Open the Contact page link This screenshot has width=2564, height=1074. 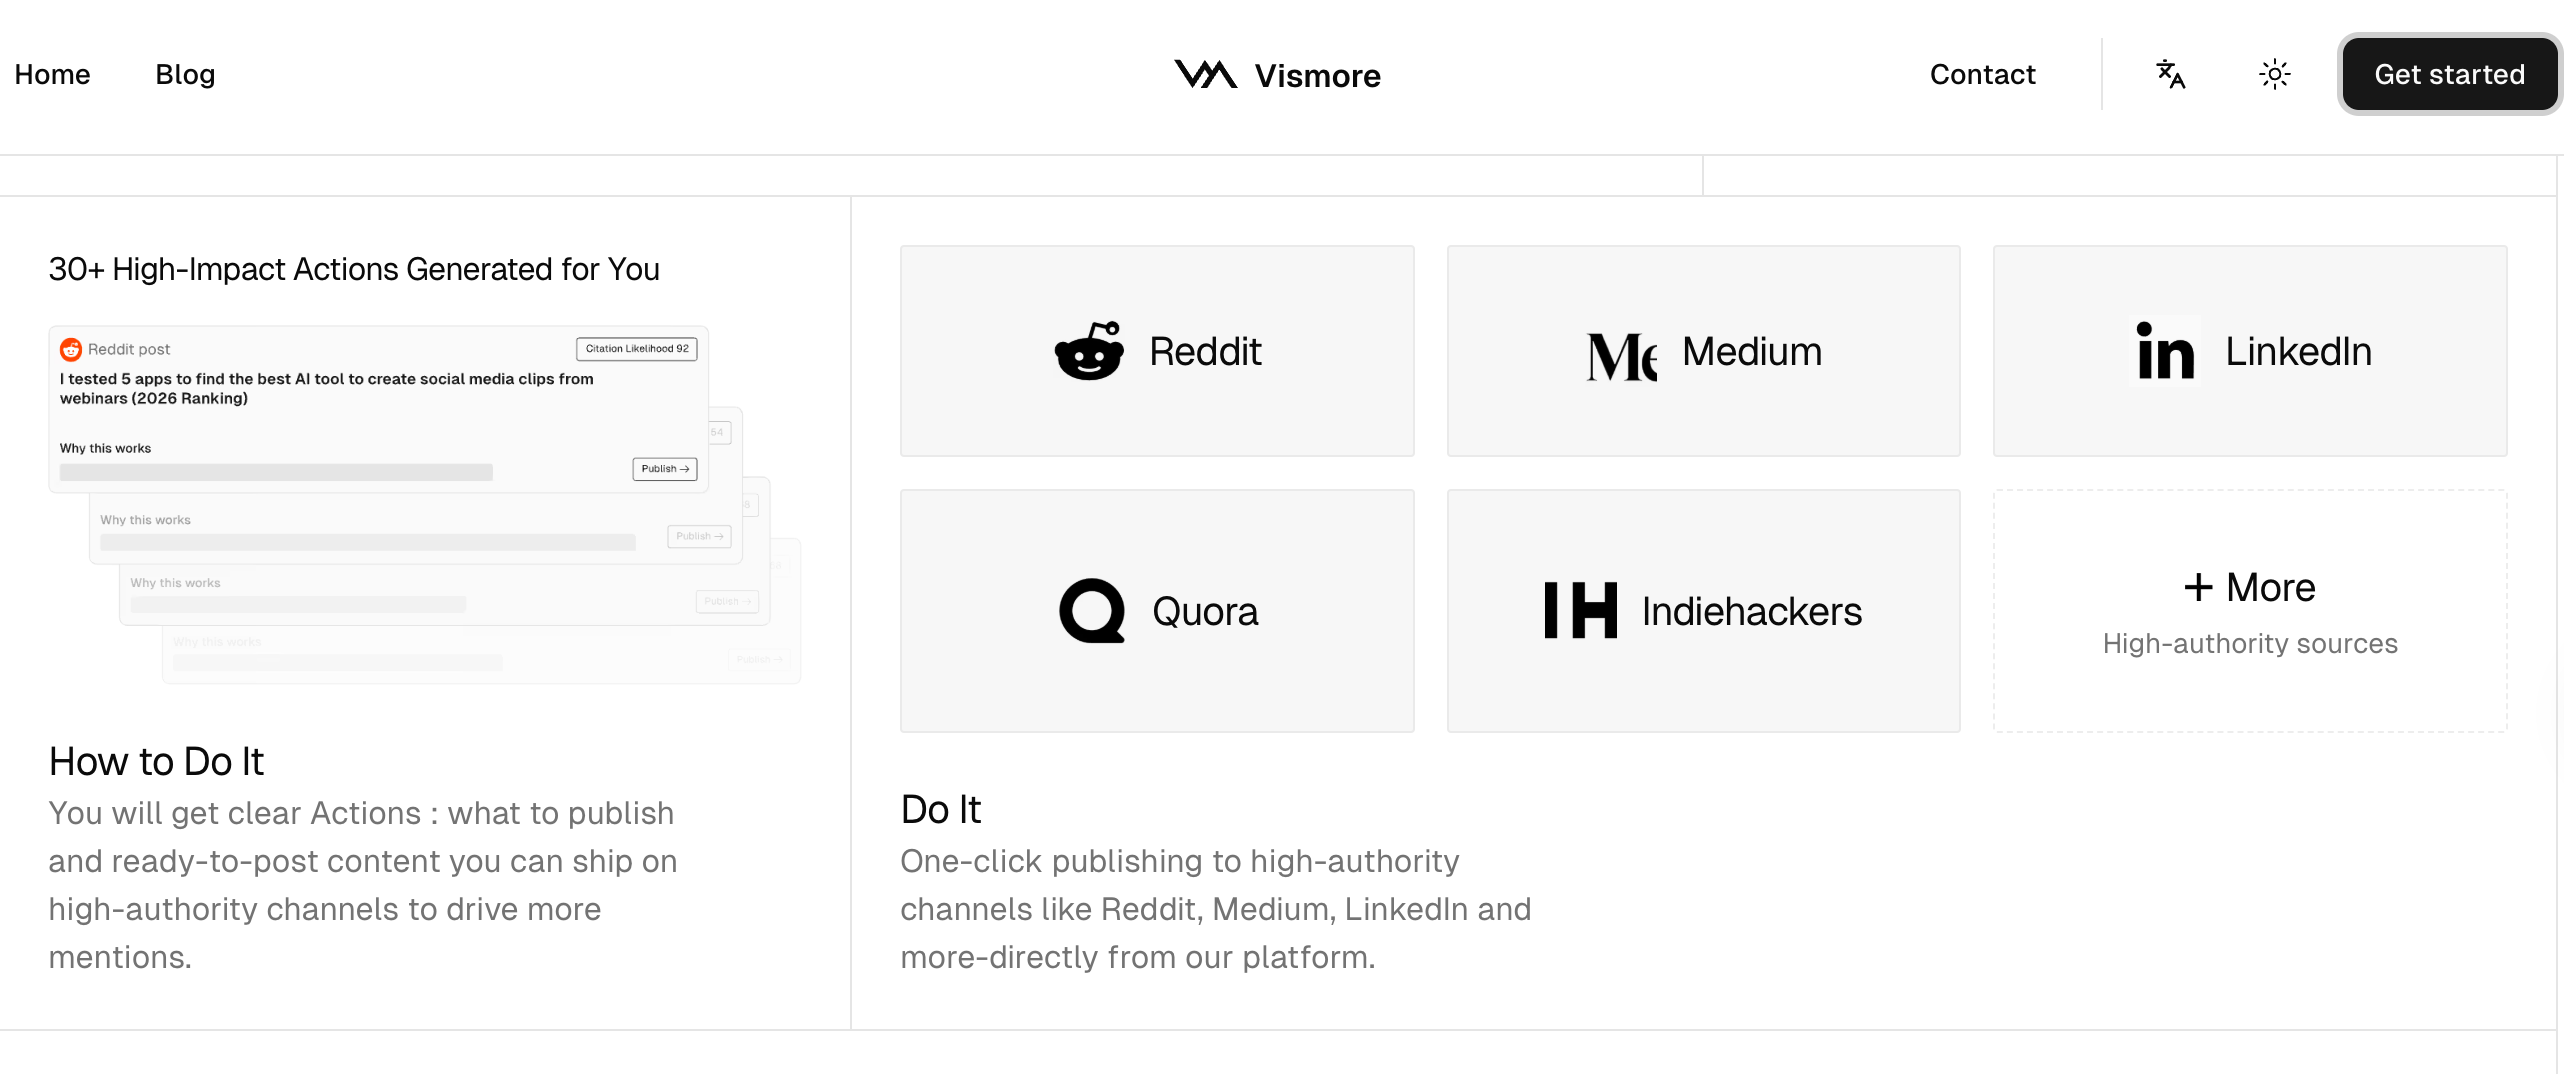[x=1982, y=75]
